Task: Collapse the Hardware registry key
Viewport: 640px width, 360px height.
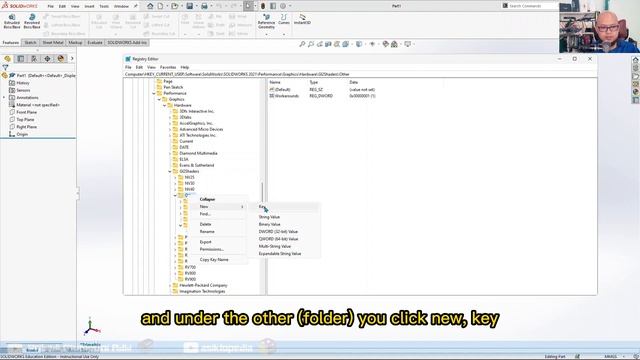Action: point(164,105)
